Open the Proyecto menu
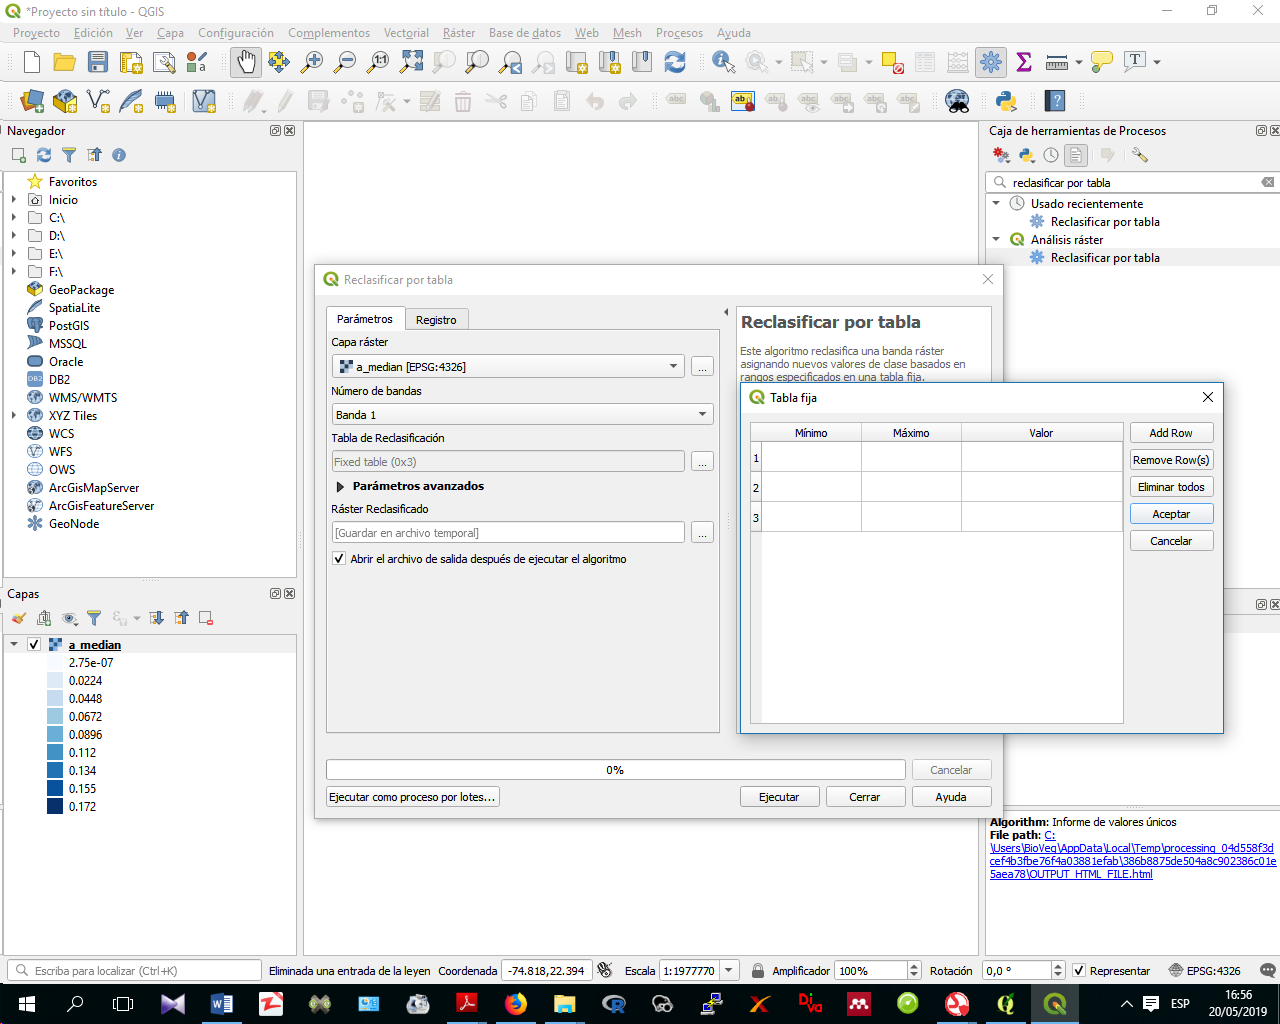 (36, 33)
